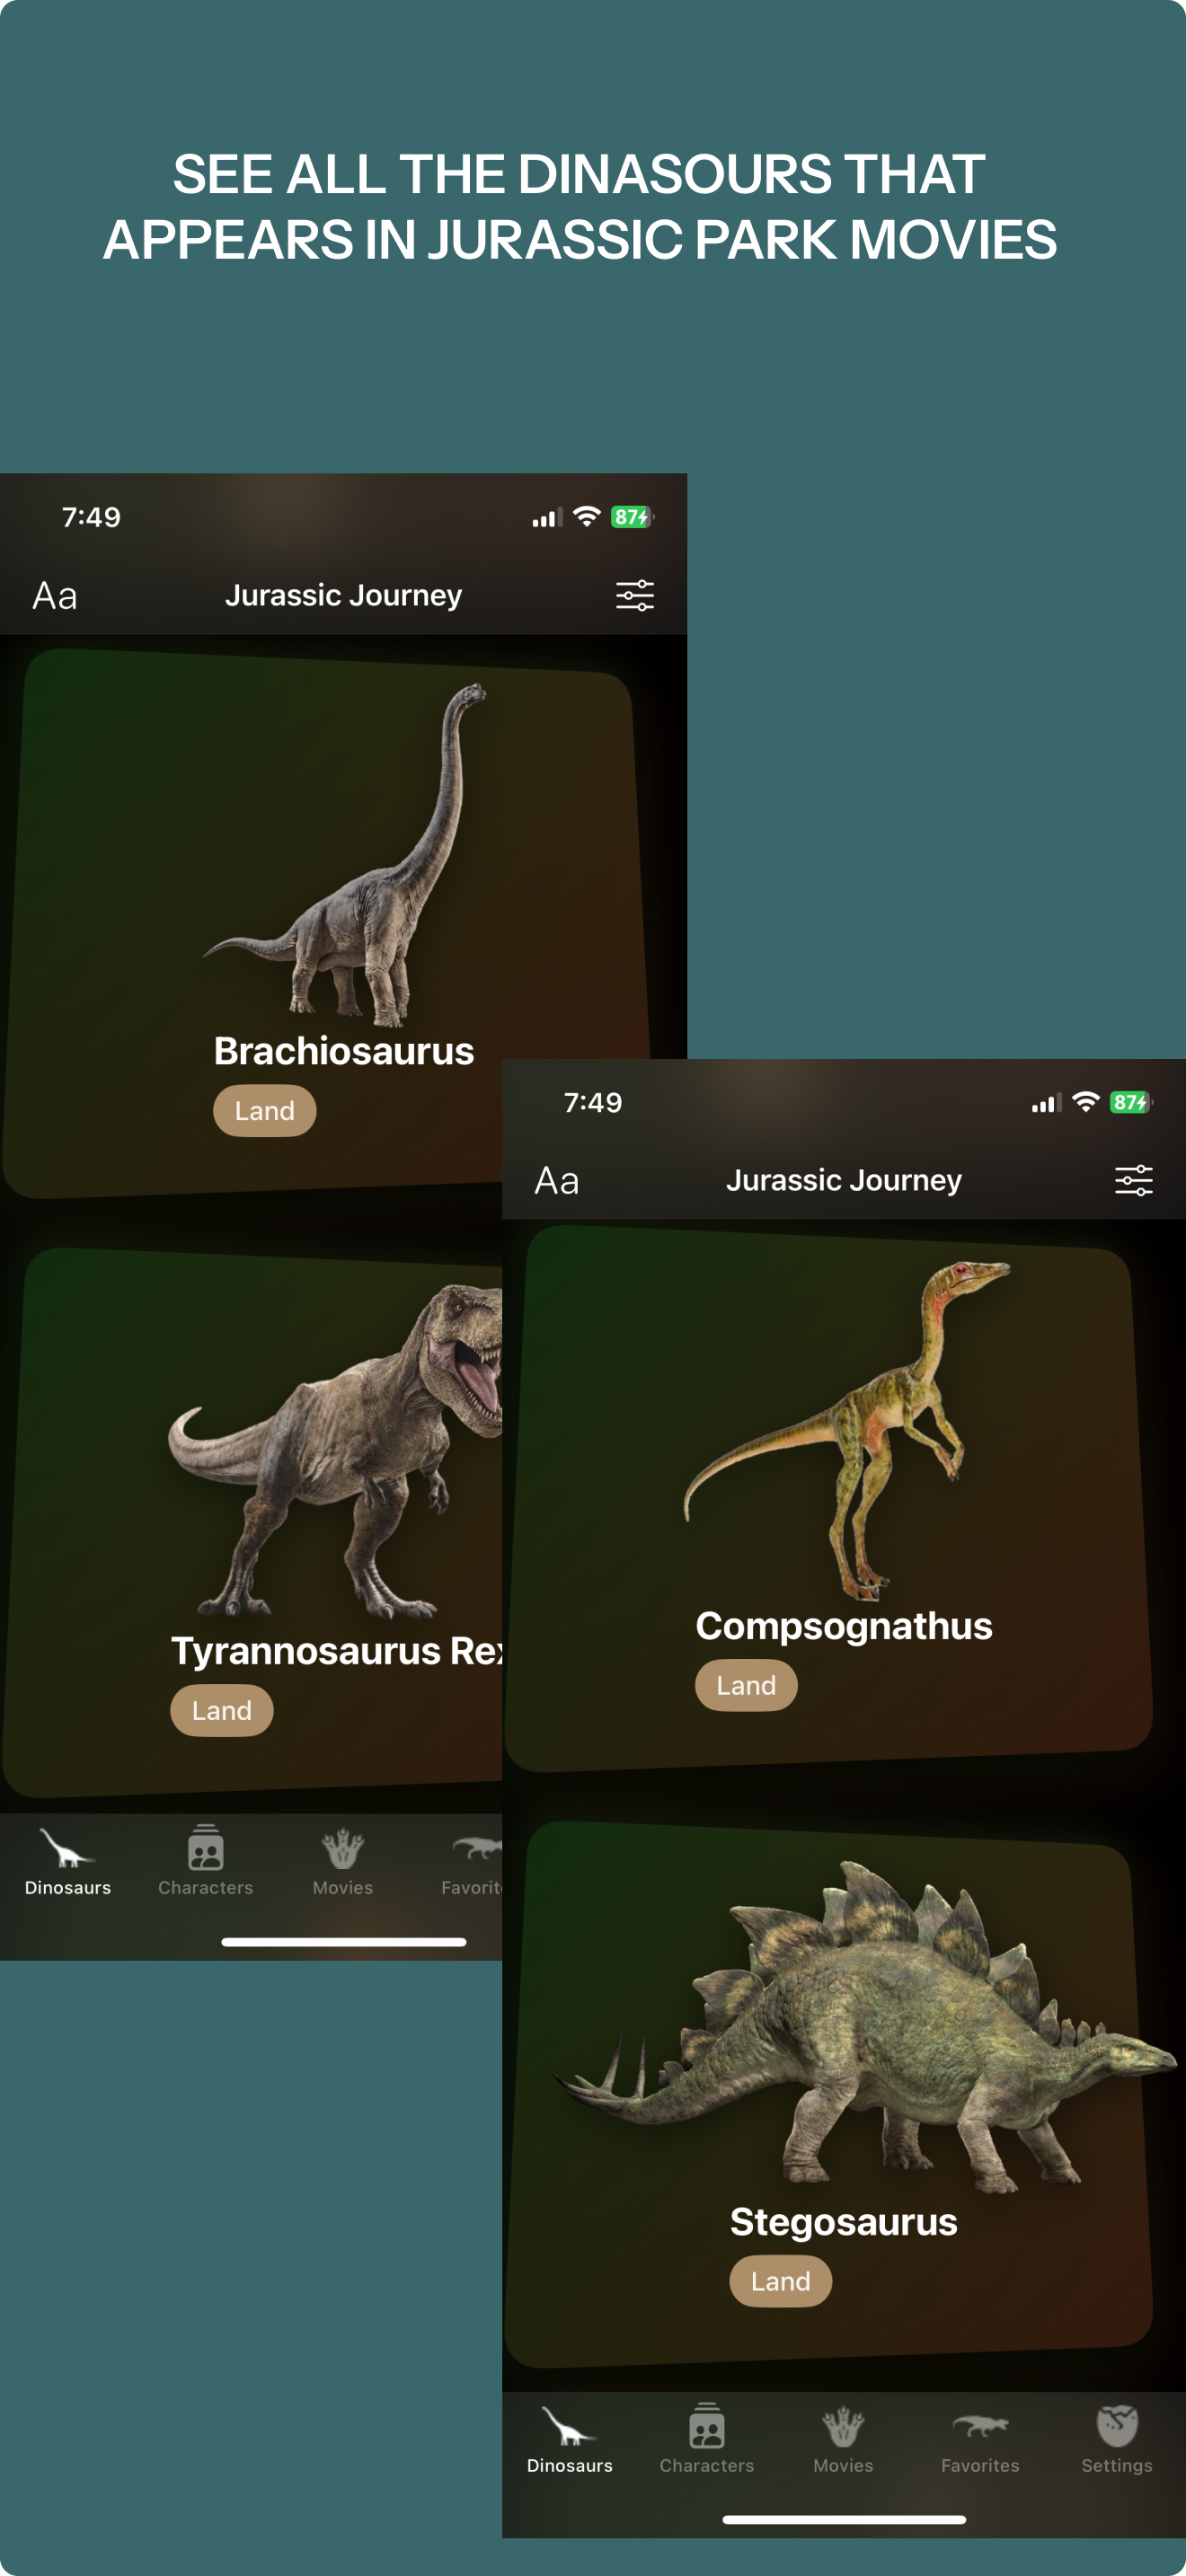Image resolution: width=1186 pixels, height=2576 pixels.
Task: Open Settings tab label in front screenshot
Action: coord(1117,2465)
